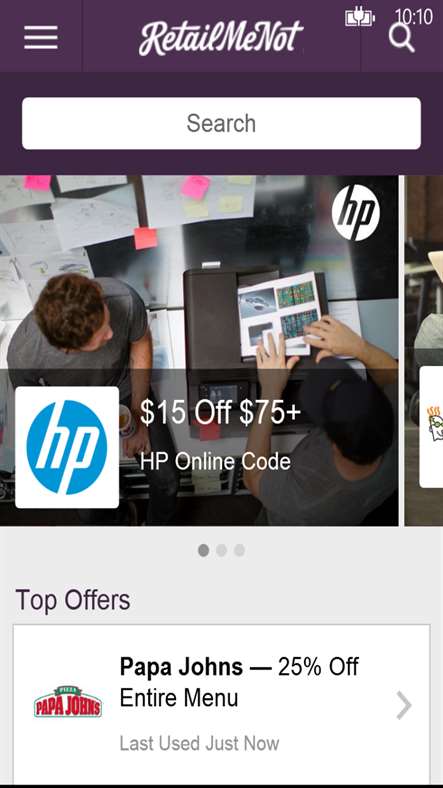Tap the HP Online Code label
This screenshot has width=443, height=788.
pyautogui.click(x=215, y=461)
